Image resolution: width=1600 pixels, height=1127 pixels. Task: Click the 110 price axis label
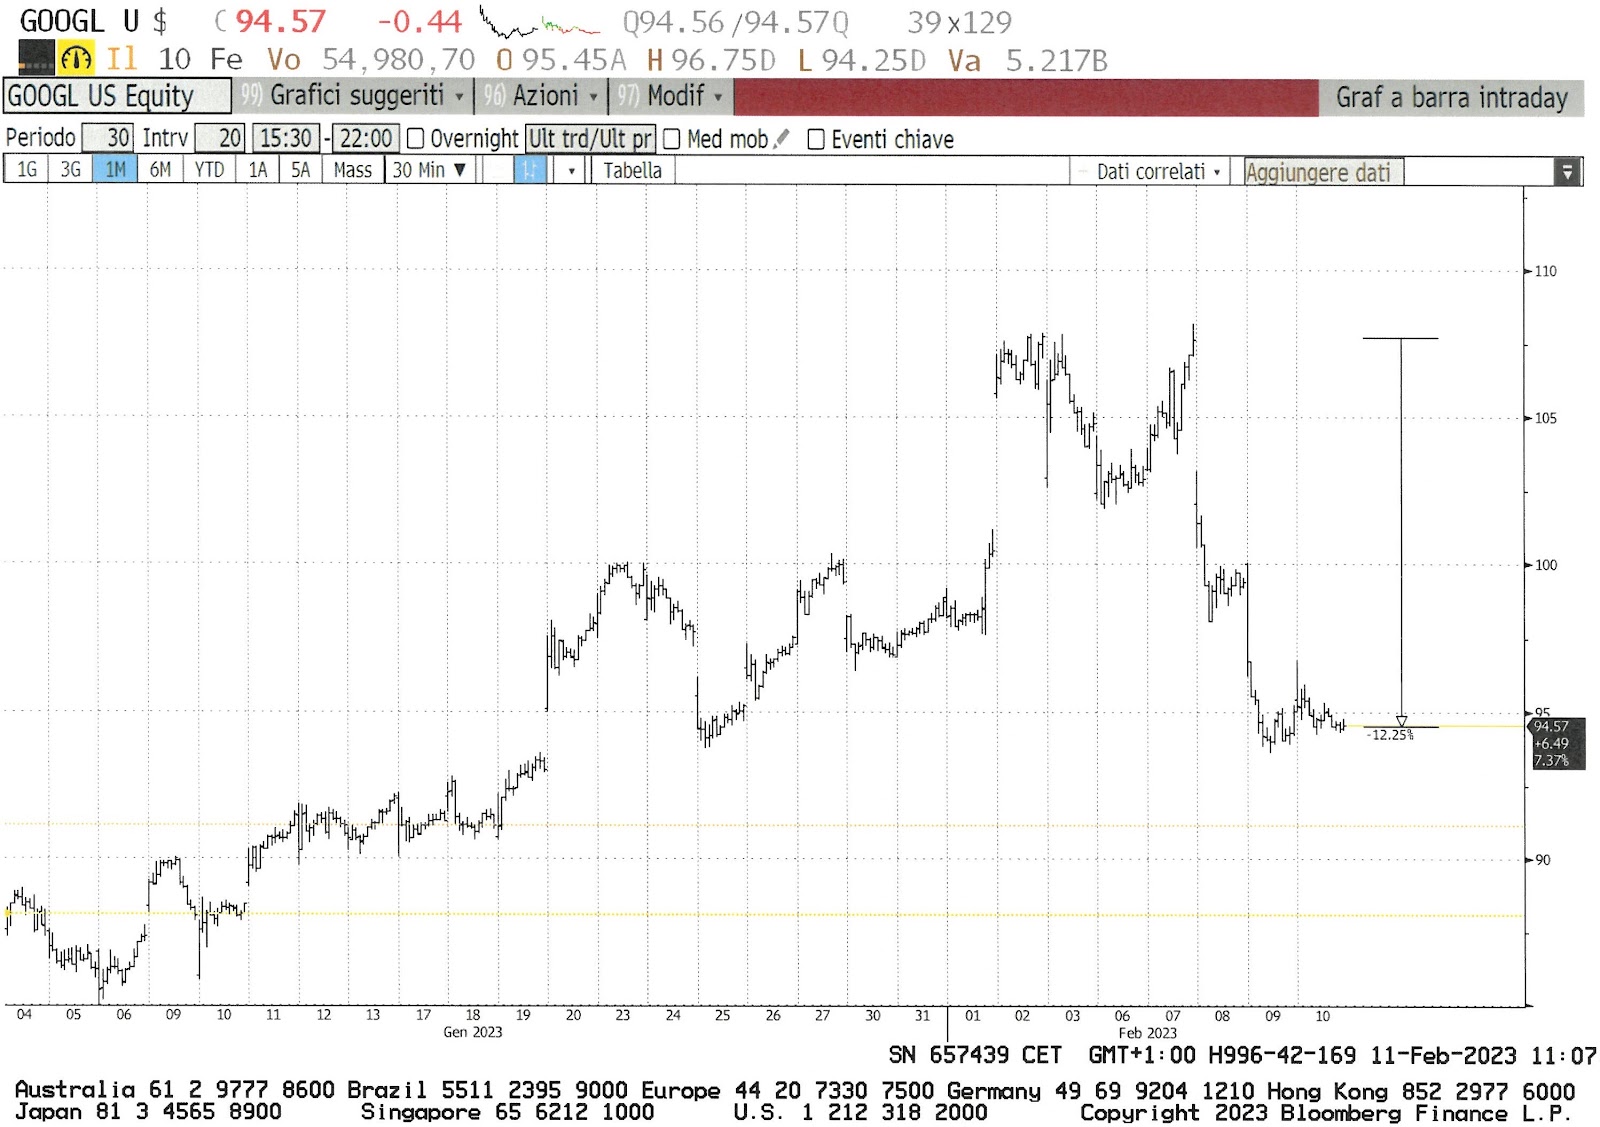[x=1545, y=271]
